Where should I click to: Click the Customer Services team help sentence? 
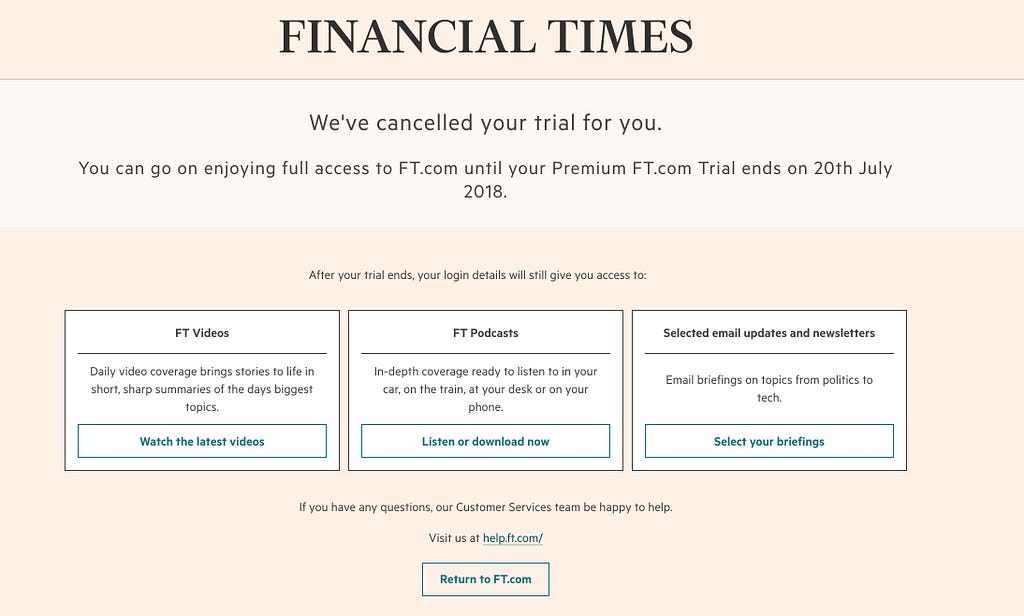tap(485, 507)
